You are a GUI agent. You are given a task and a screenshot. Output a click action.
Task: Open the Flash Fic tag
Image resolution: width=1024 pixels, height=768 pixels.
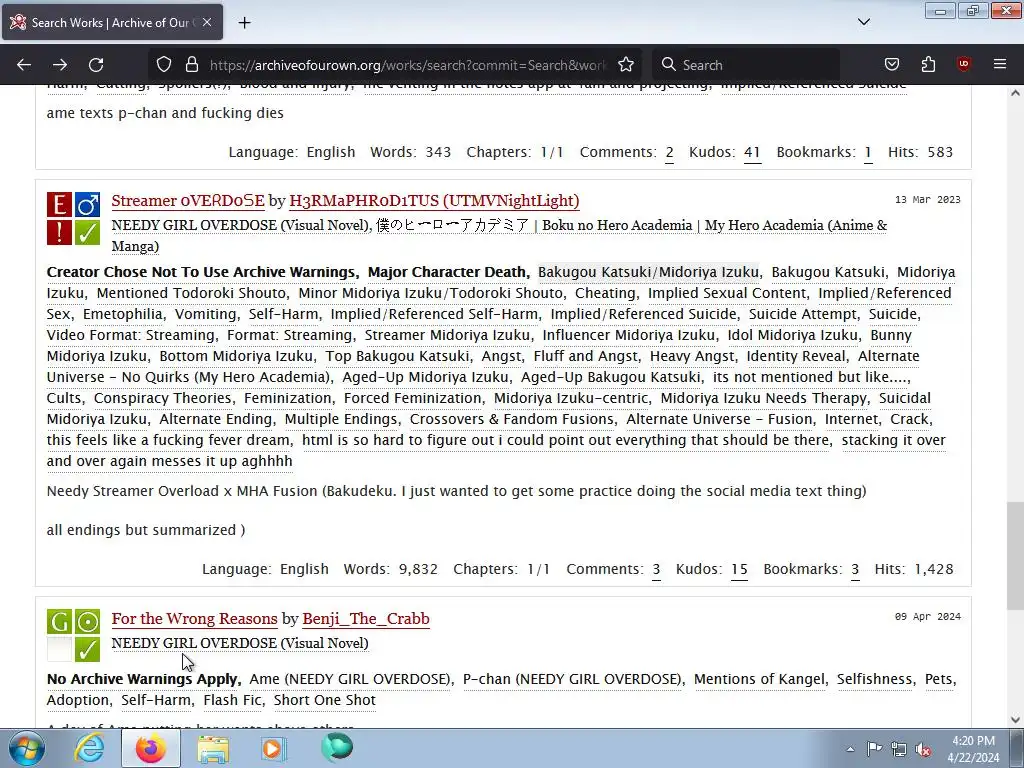(x=232, y=700)
